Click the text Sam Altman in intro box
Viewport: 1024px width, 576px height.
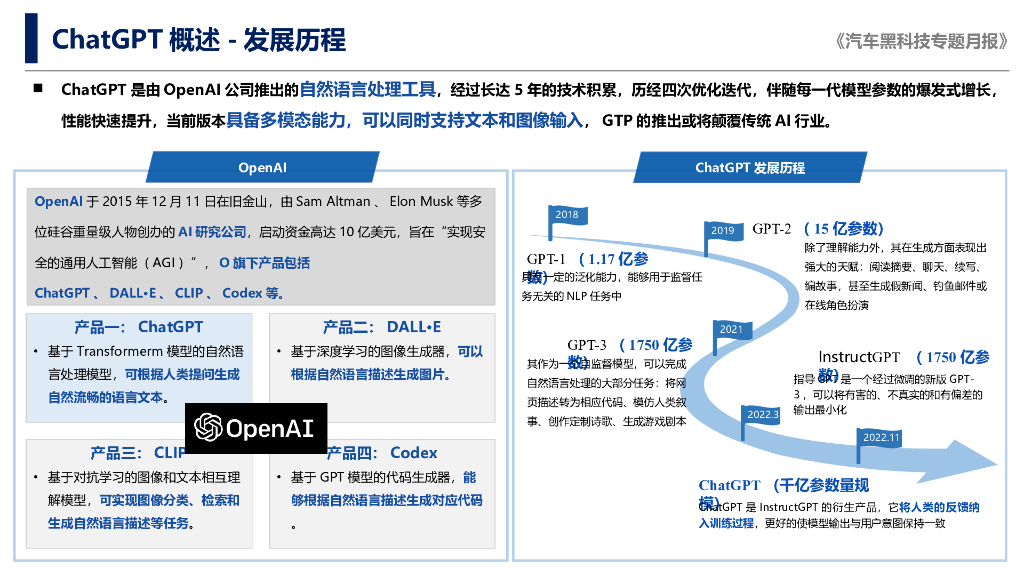(333, 201)
